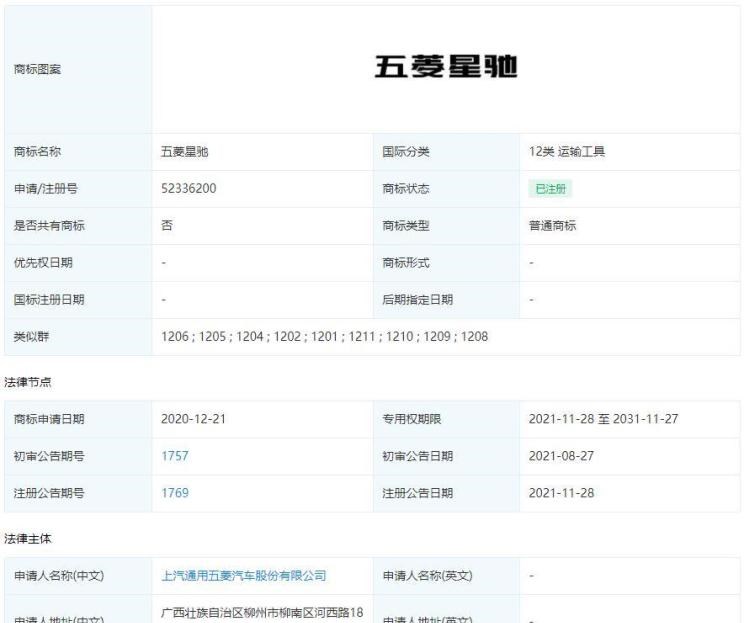Click the 初审公告日期 label

(x=418, y=456)
